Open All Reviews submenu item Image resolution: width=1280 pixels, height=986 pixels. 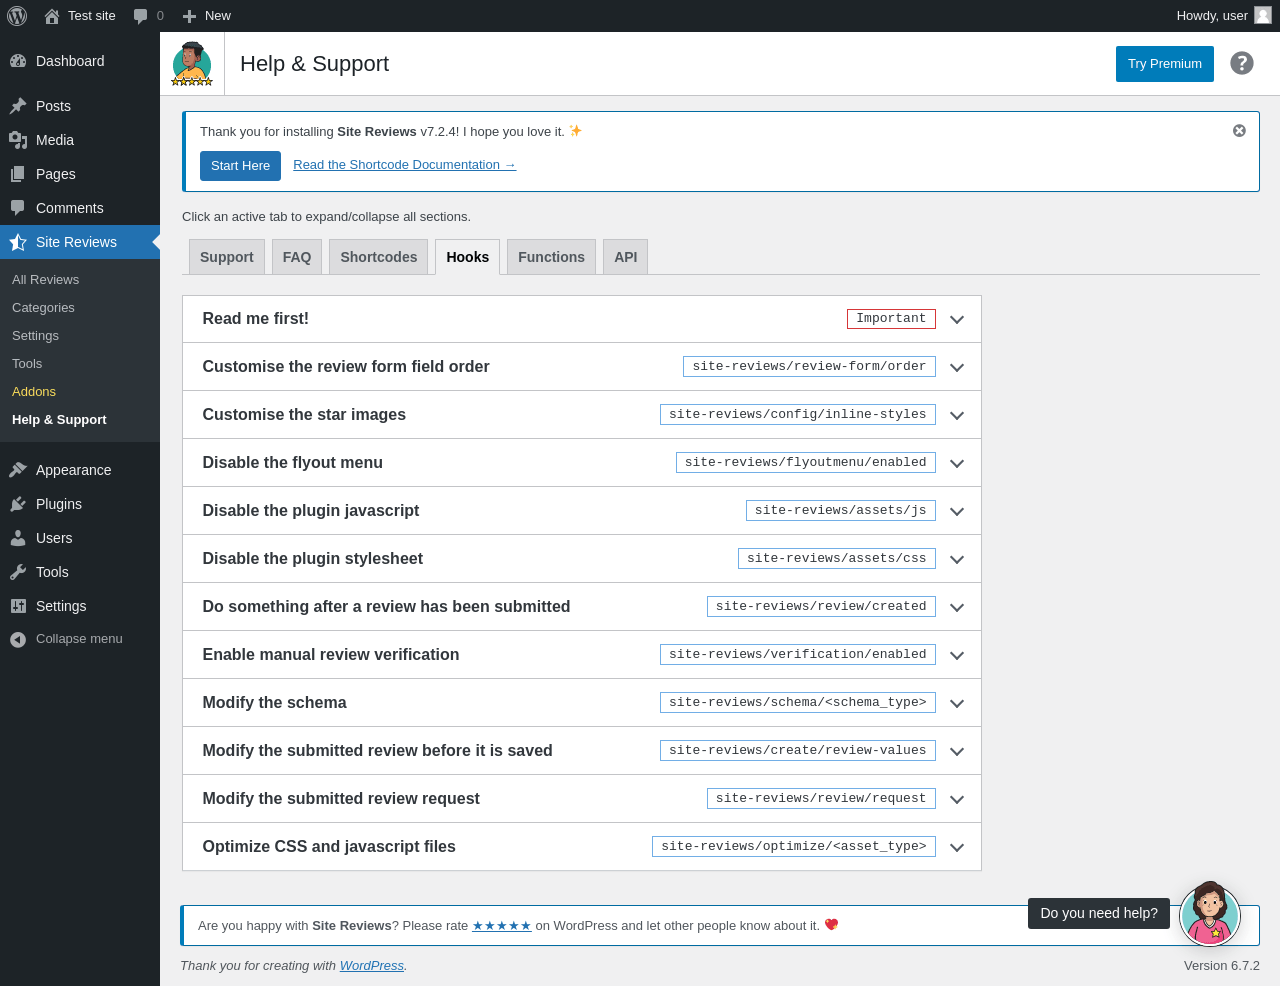tap(80, 280)
